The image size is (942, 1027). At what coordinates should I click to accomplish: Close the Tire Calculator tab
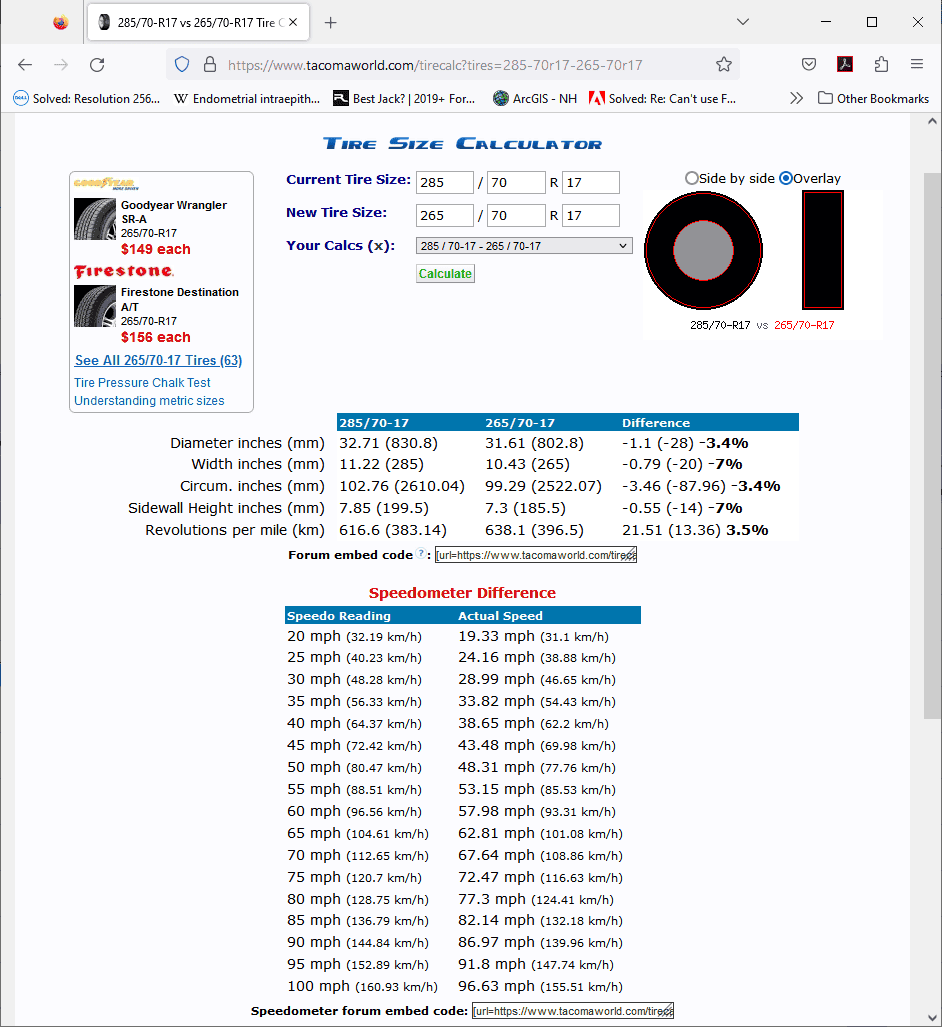[x=293, y=22]
